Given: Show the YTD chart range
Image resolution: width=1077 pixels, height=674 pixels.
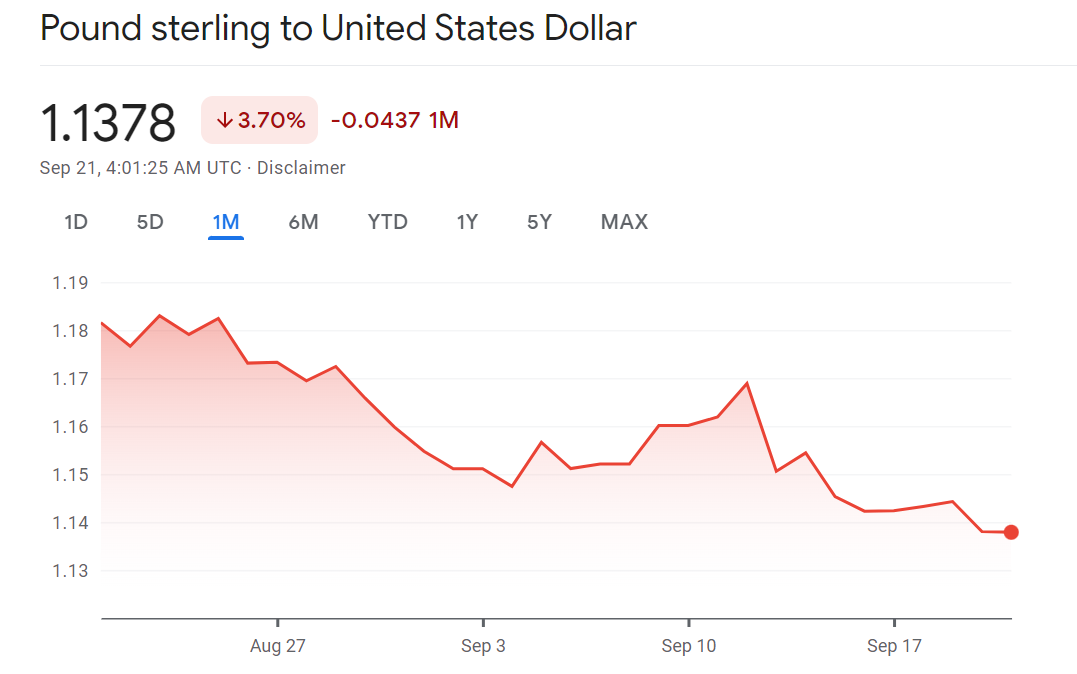Looking at the screenshot, I should (388, 222).
